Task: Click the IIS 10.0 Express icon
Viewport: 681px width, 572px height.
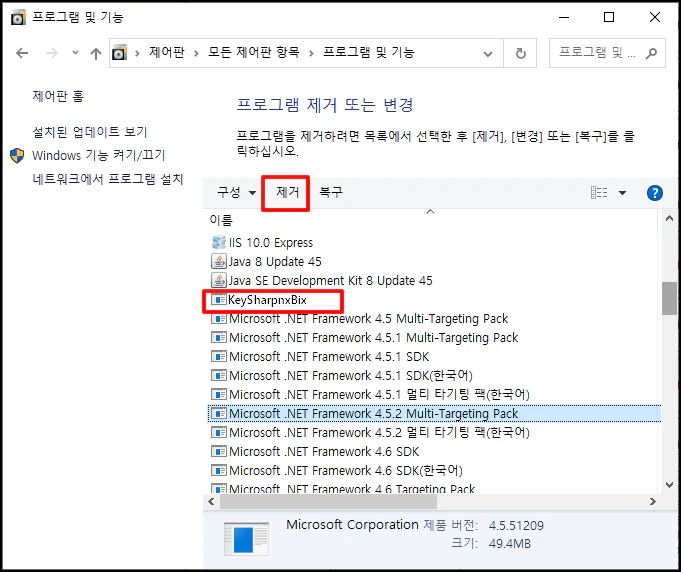Action: click(218, 242)
